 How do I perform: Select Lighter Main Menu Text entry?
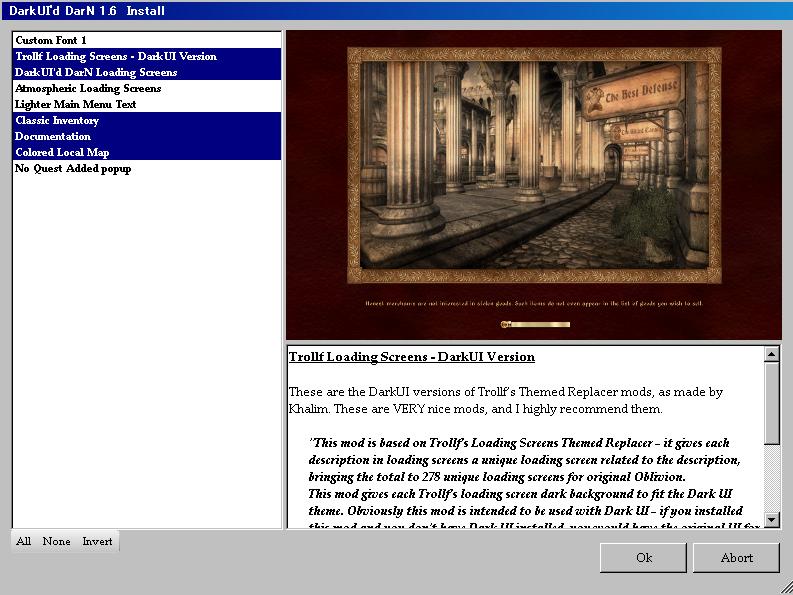147,104
